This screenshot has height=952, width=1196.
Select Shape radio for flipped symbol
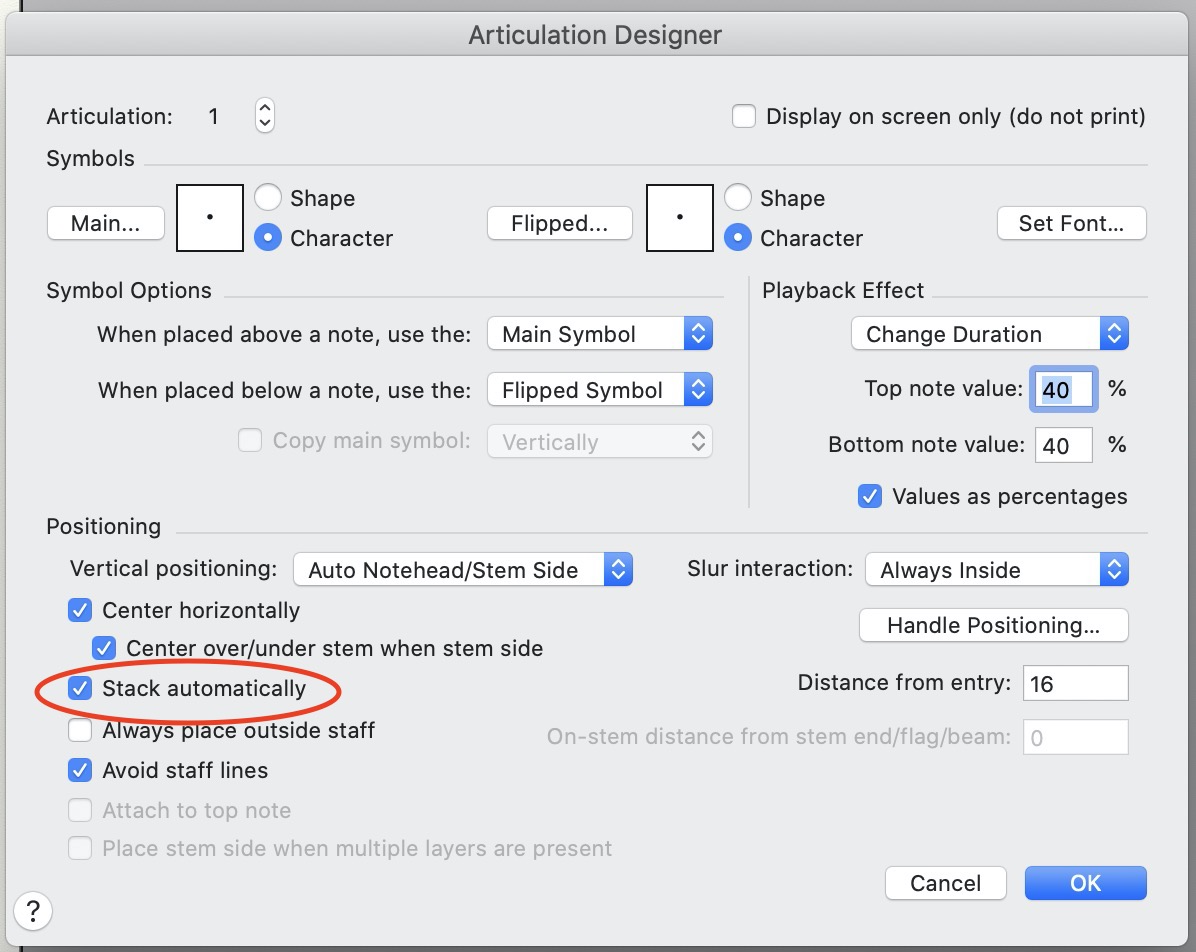(x=738, y=198)
